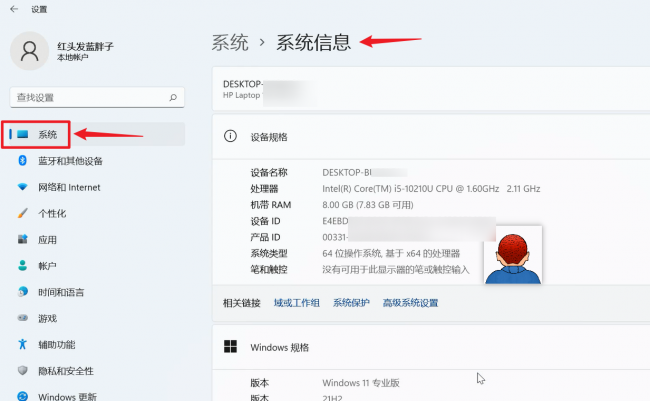This screenshot has height=401, width=650.
Task: Click the edition value Windows 11 专业版
Action: 361,383
